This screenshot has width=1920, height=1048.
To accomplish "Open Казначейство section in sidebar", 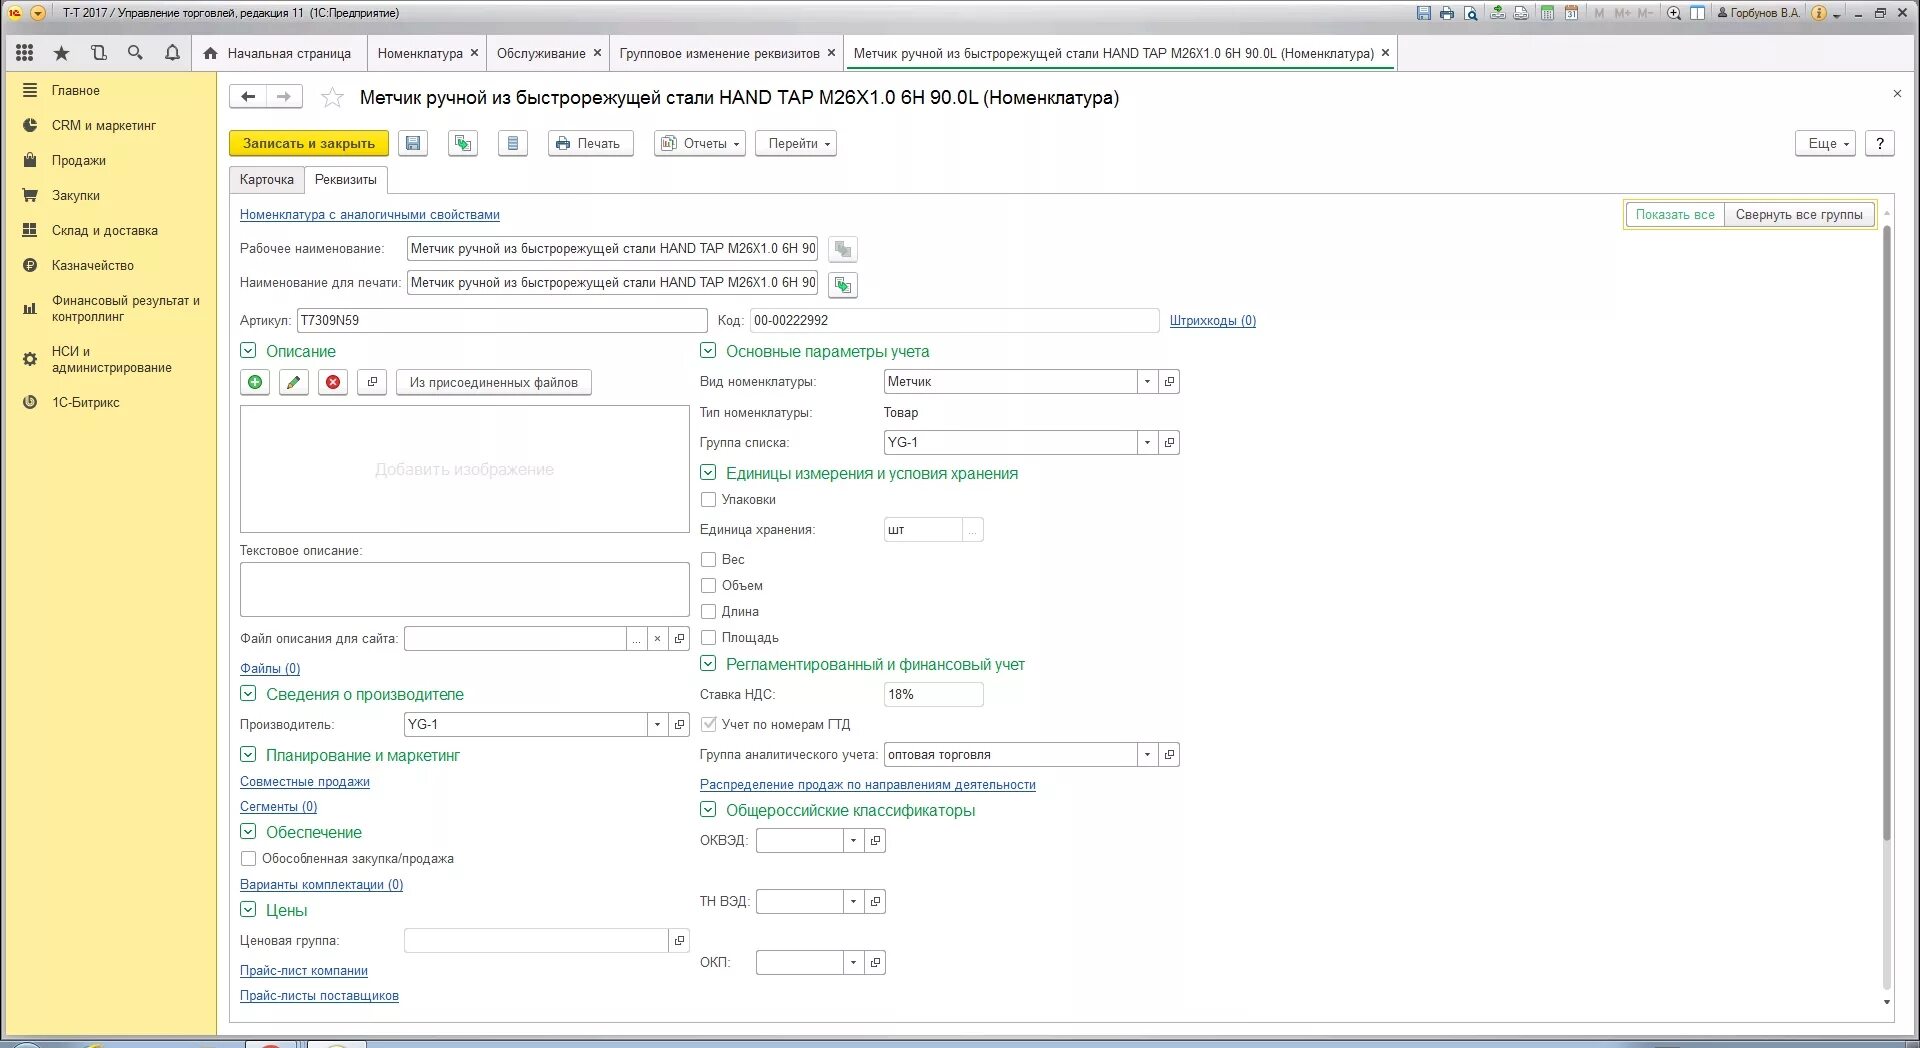I will click(93, 265).
